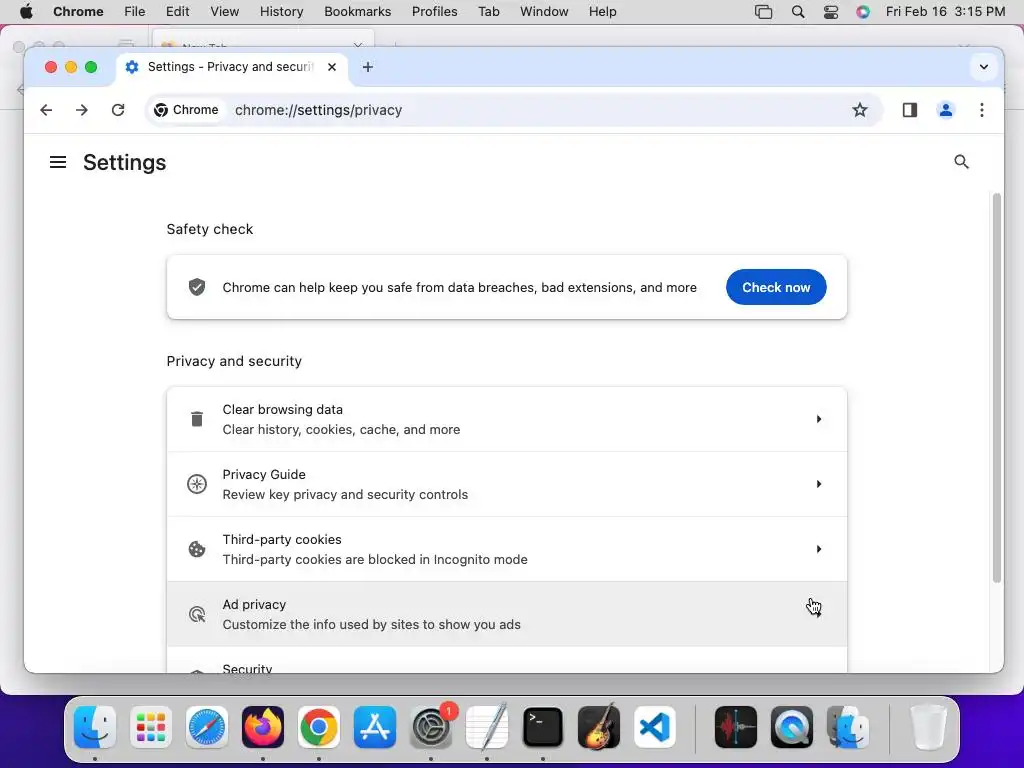Close the Settings tab
Viewport: 1024px width, 768px height.
[x=332, y=67]
